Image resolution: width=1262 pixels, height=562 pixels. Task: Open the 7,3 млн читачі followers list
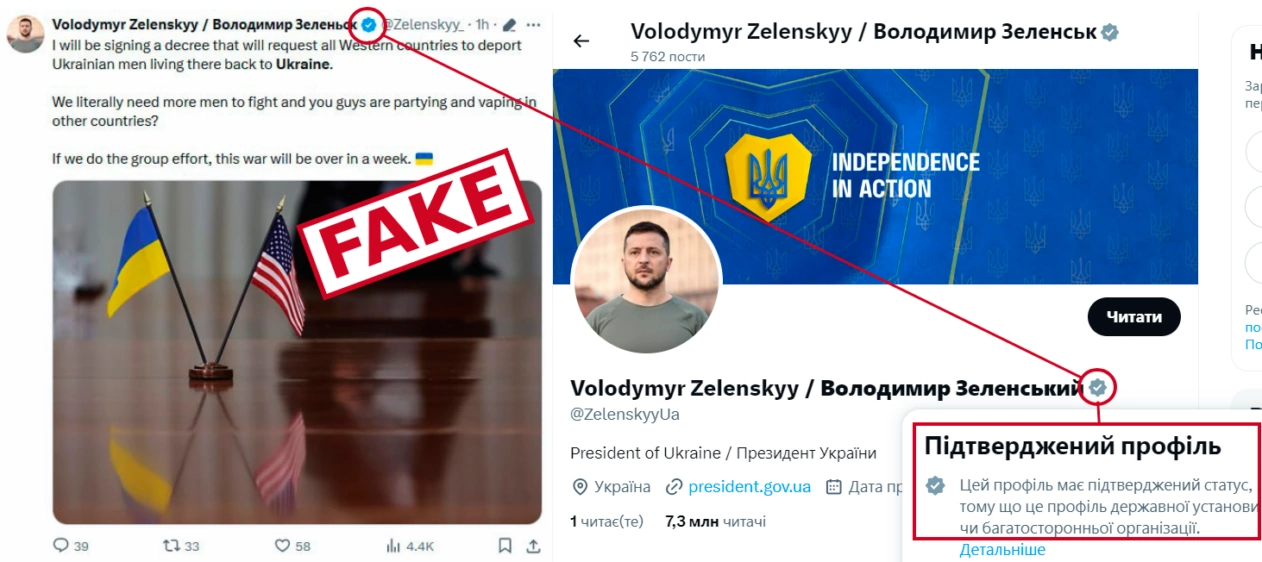715,521
